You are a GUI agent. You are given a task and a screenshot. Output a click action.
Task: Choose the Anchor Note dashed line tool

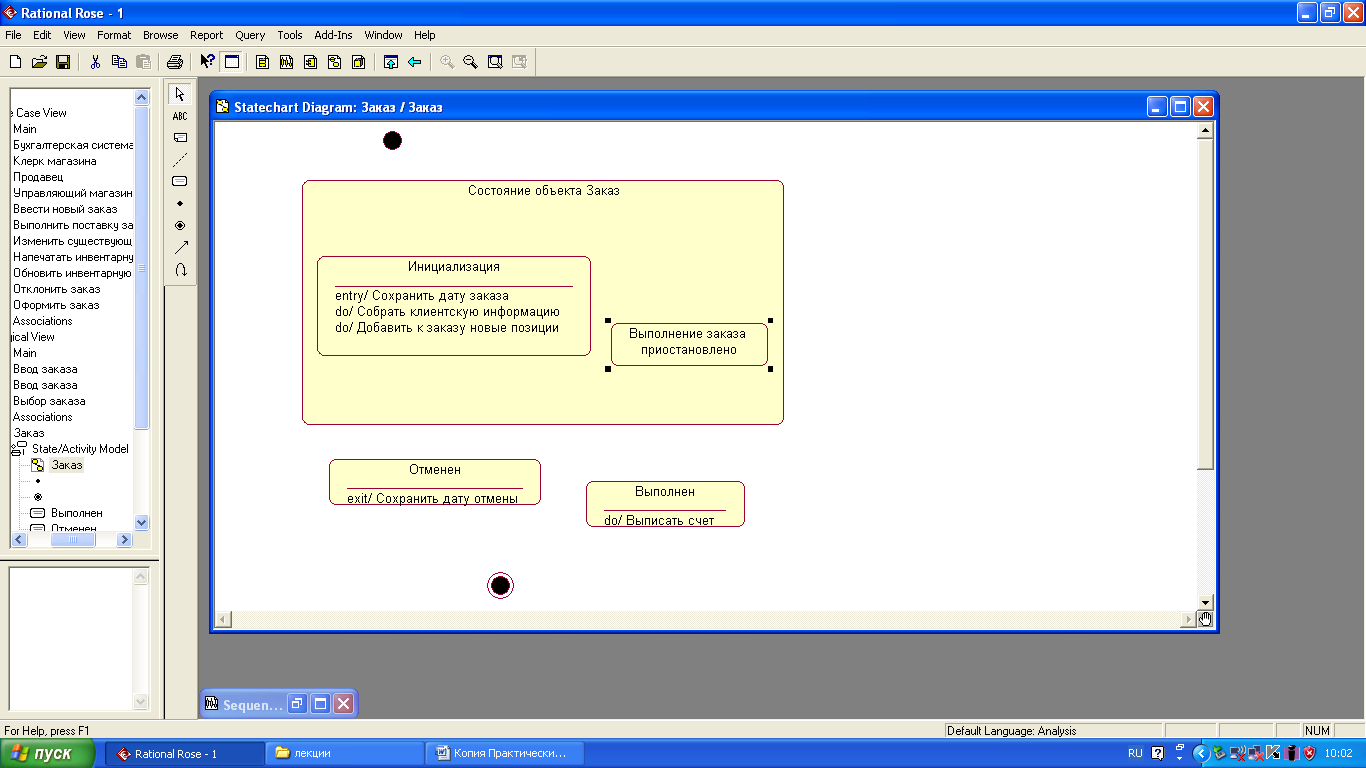click(x=180, y=160)
